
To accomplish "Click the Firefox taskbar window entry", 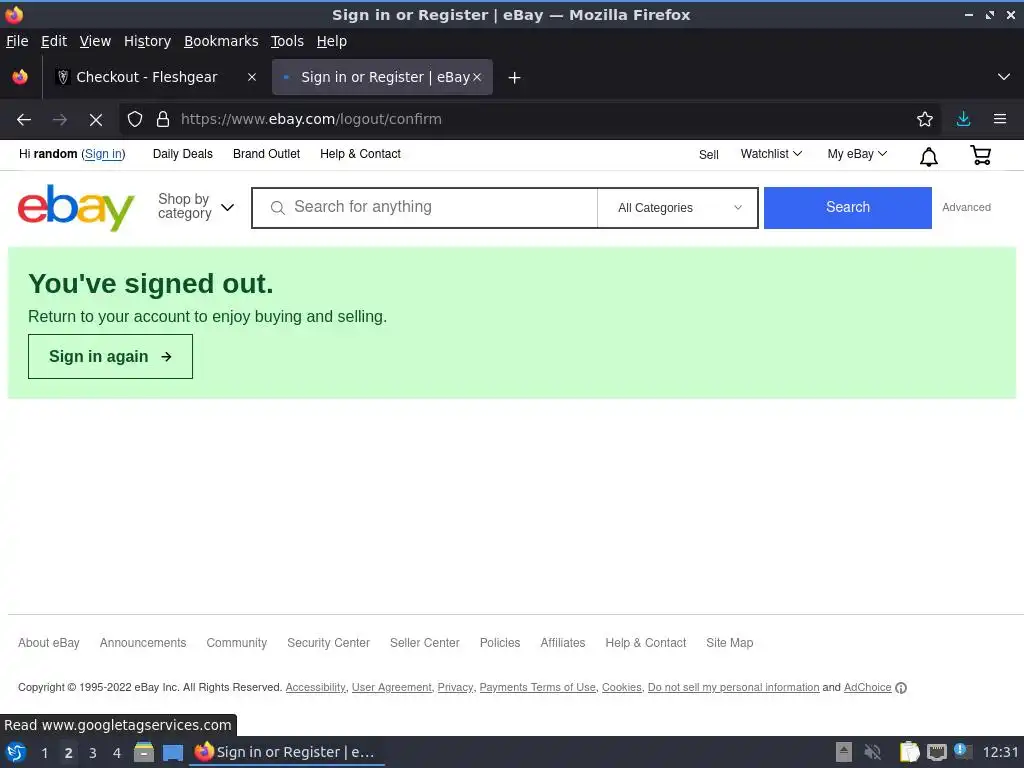I will [287, 752].
